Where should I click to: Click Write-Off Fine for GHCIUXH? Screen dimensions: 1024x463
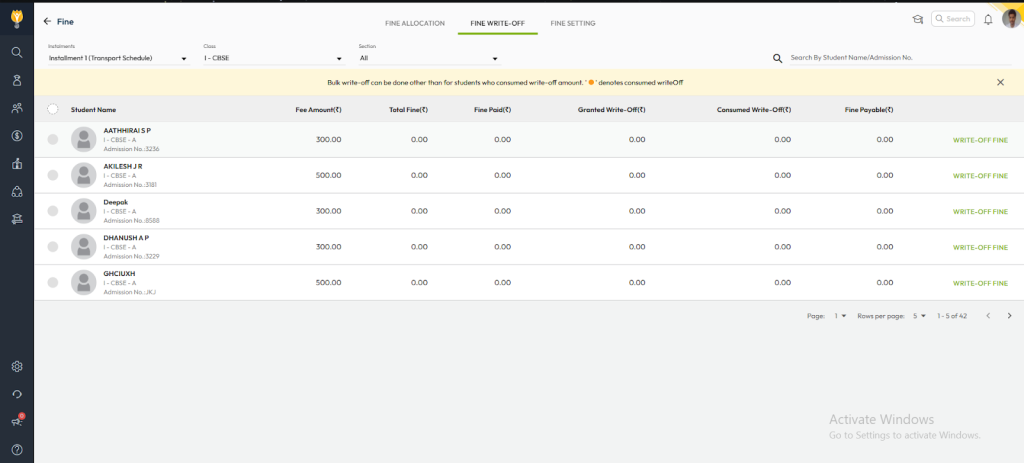coord(979,283)
